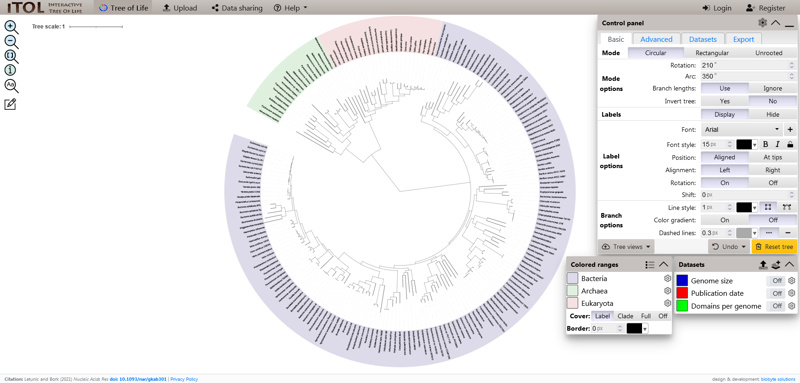
Task: Add a new font with plus button
Action: [x=790, y=130]
